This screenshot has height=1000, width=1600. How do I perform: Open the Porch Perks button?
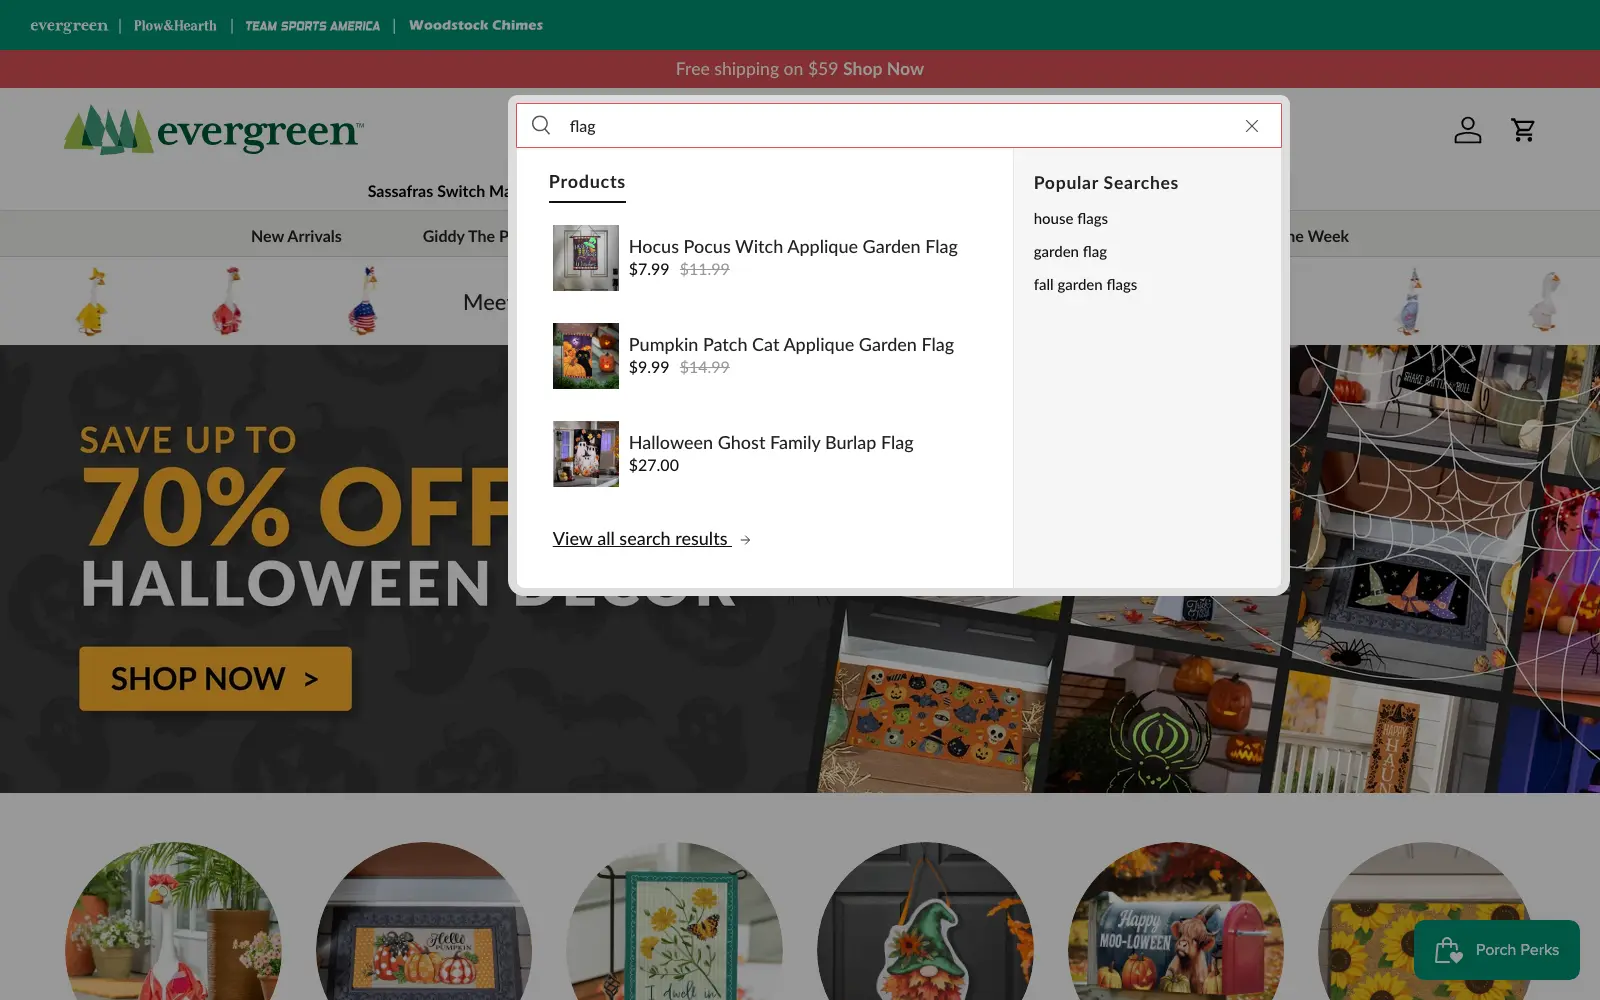[x=1496, y=950]
